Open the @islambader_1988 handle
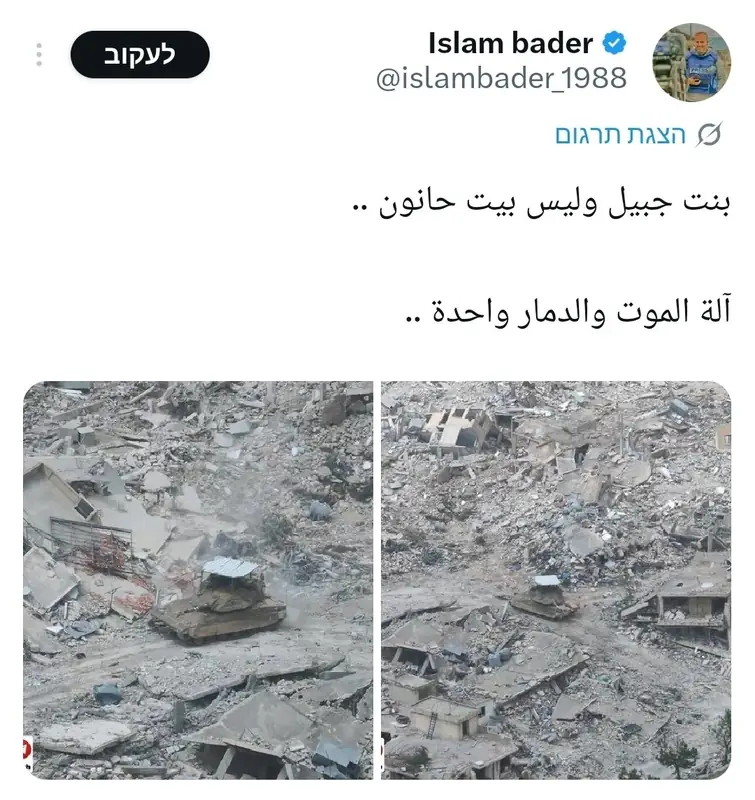Image resolution: width=755 pixels, height=800 pixels. 501,79
